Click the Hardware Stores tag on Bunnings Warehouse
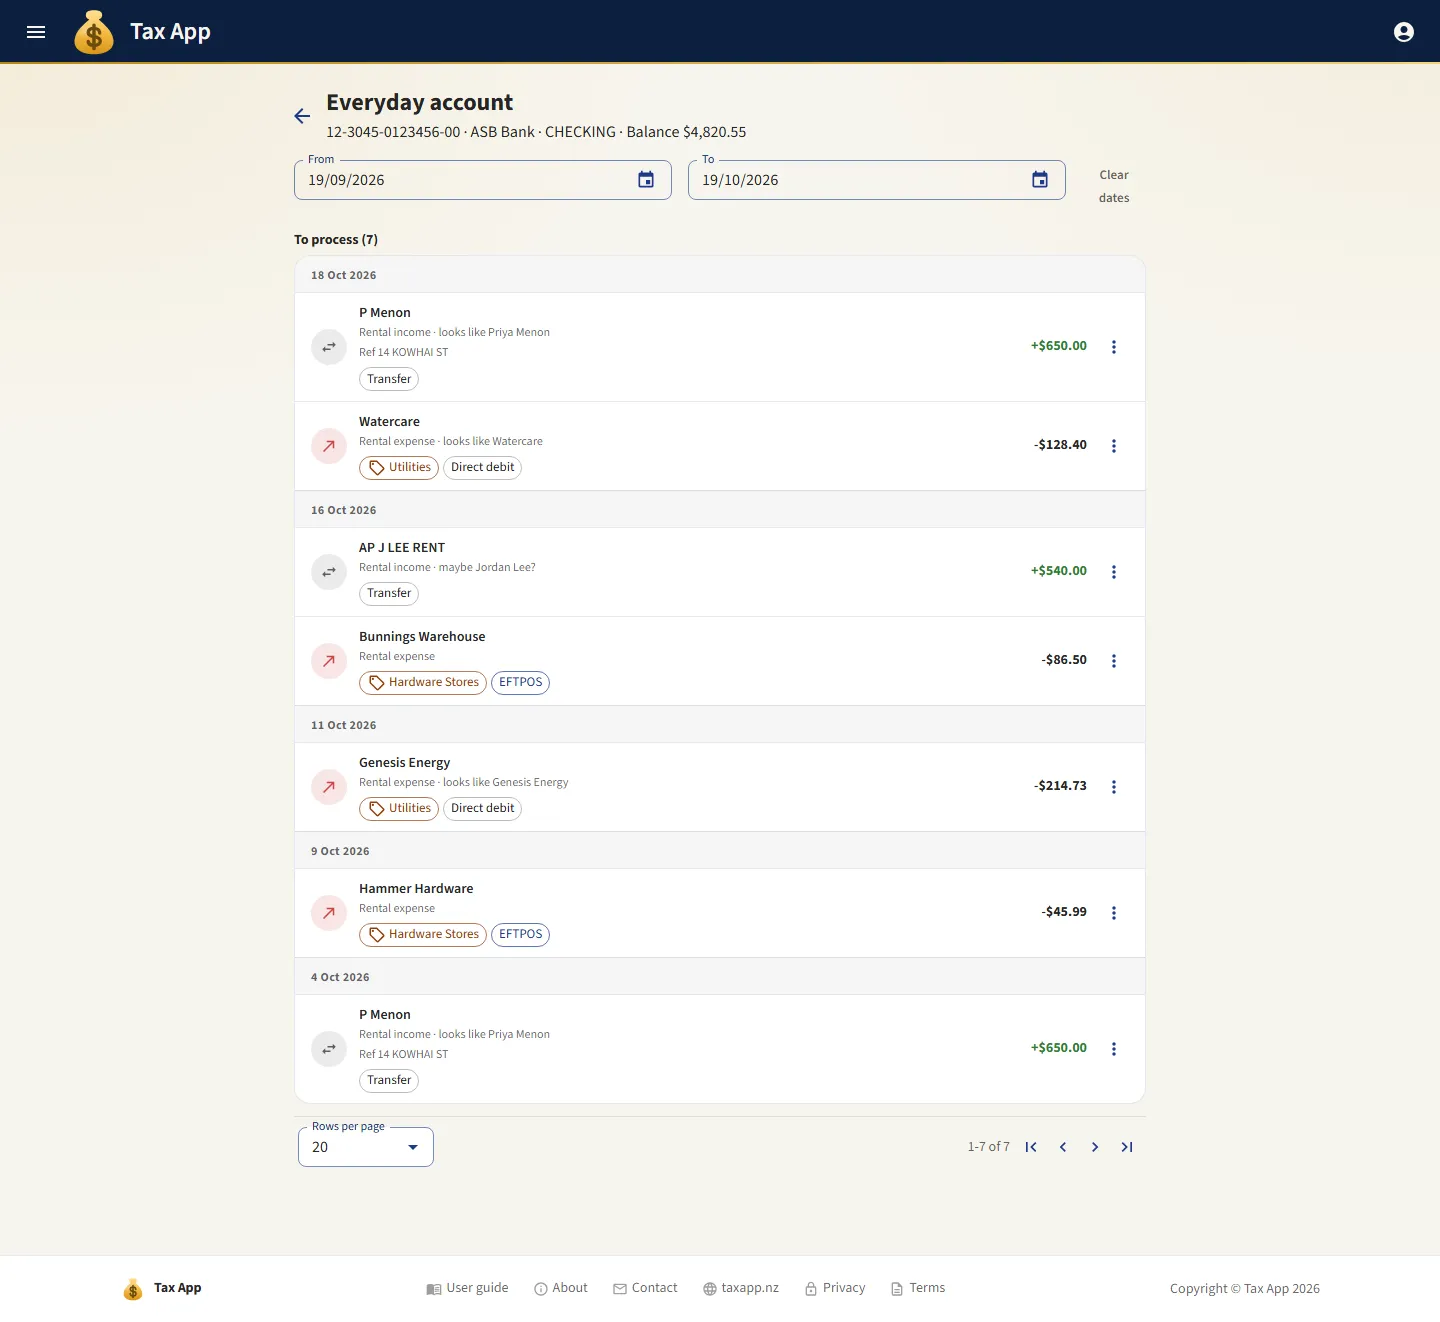The image size is (1440, 1322). 423,682
